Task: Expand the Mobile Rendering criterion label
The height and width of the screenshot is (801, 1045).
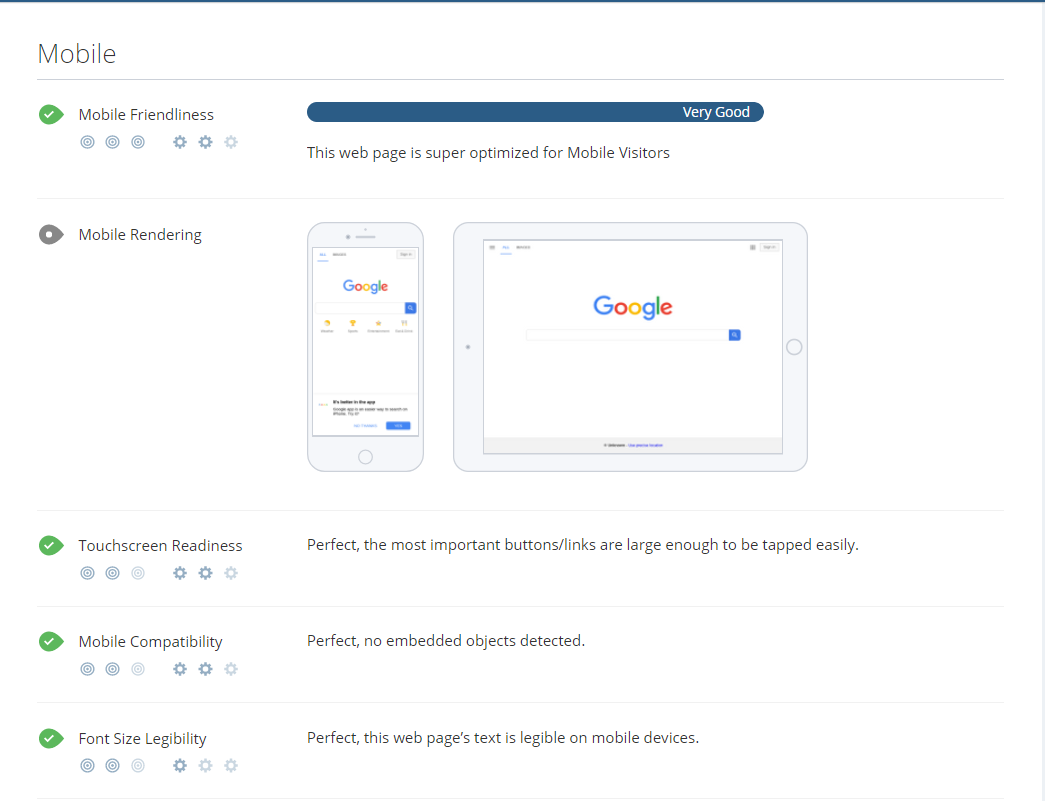Action: pos(140,235)
